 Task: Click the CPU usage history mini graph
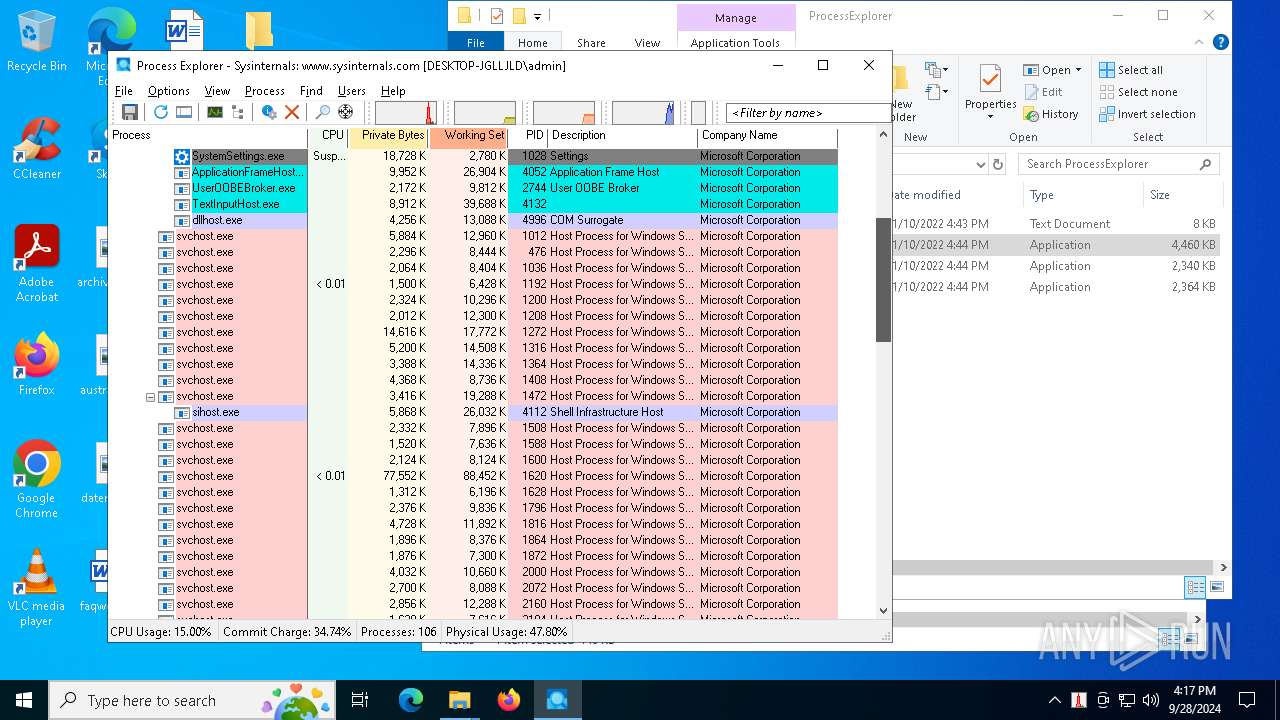(x=406, y=113)
